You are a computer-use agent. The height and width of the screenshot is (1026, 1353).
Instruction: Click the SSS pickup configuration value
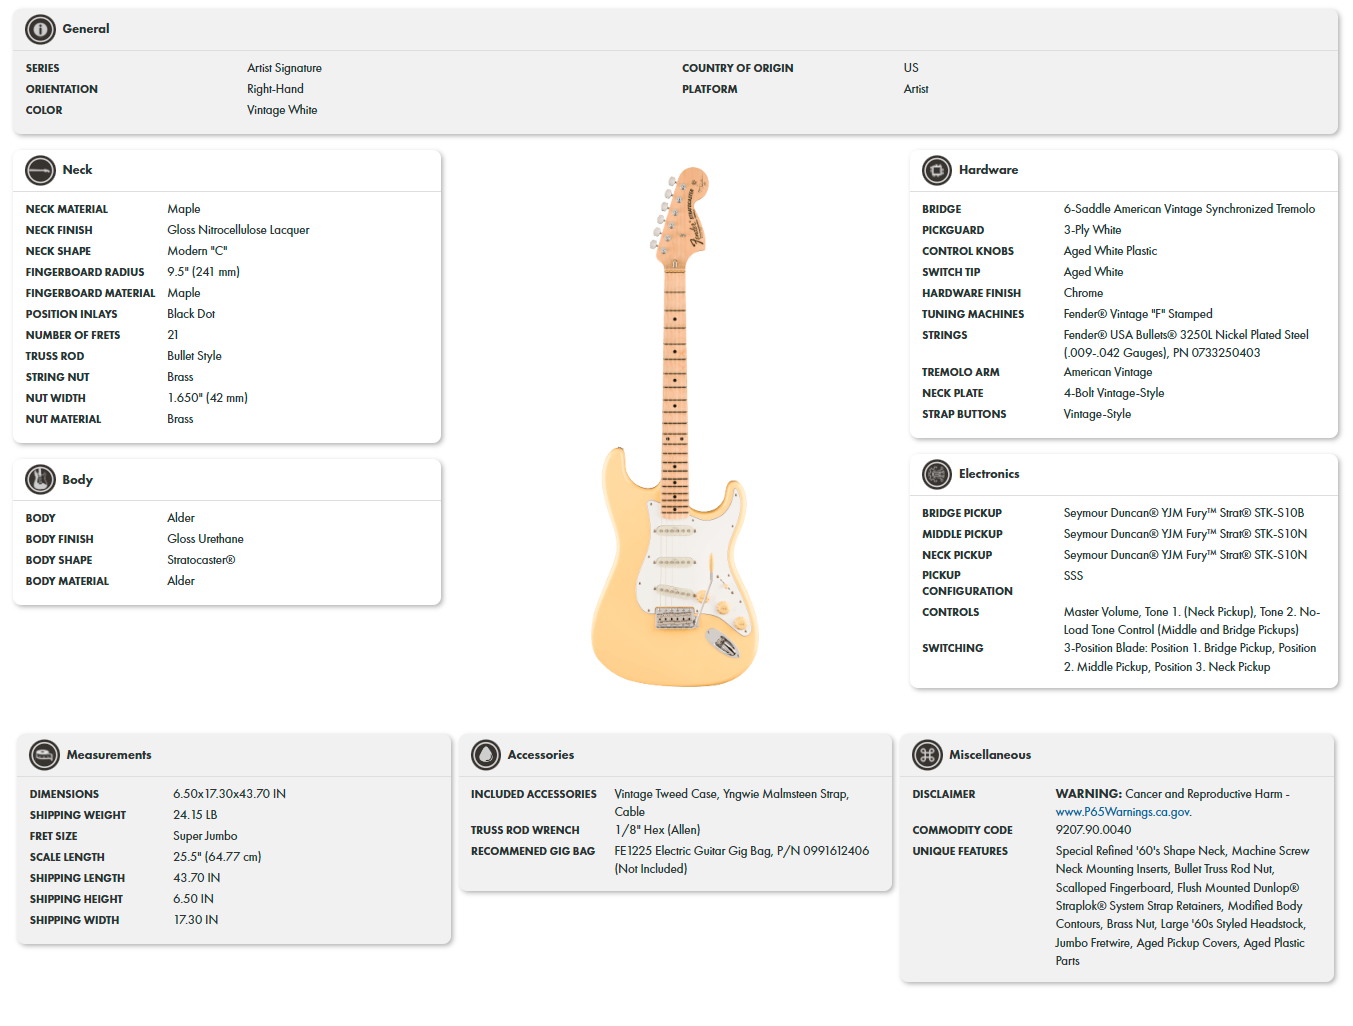(x=1072, y=575)
